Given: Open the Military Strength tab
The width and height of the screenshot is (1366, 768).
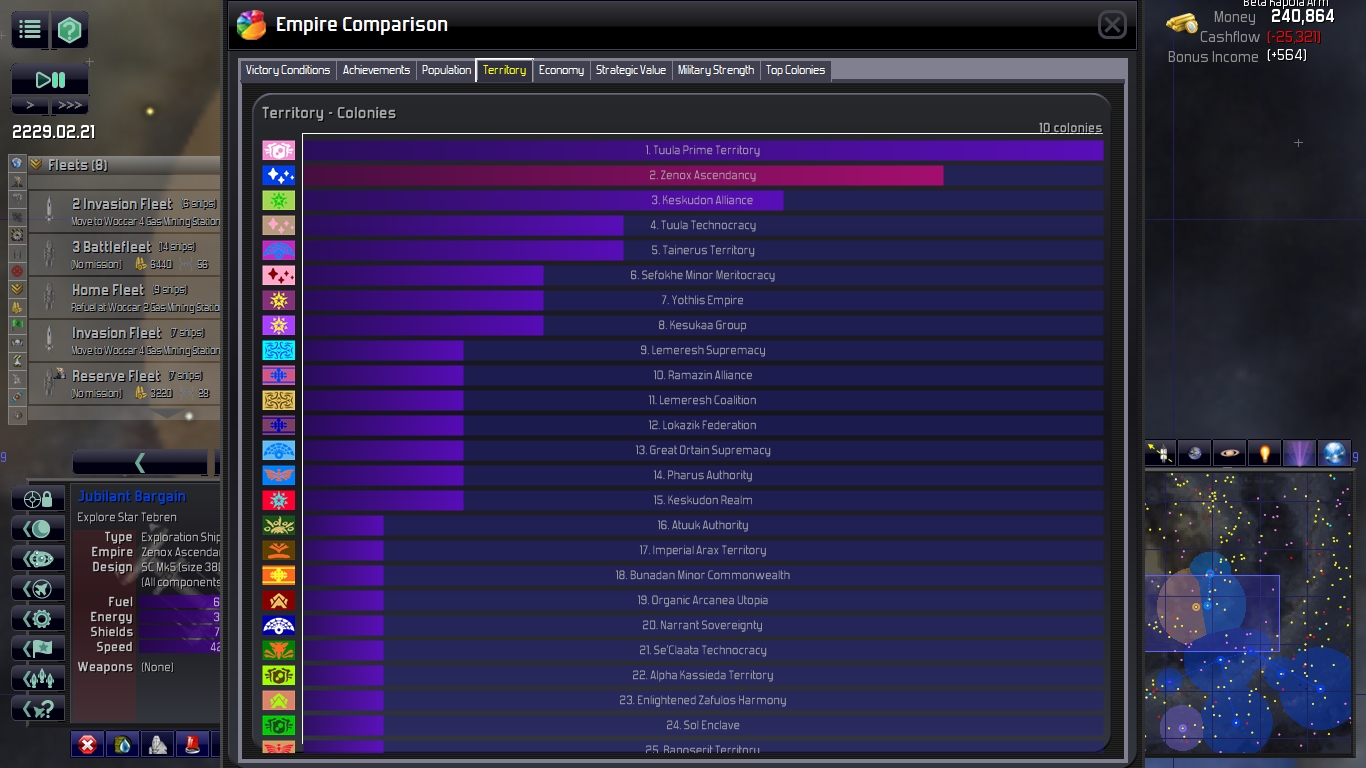Looking at the screenshot, I should (x=716, y=70).
